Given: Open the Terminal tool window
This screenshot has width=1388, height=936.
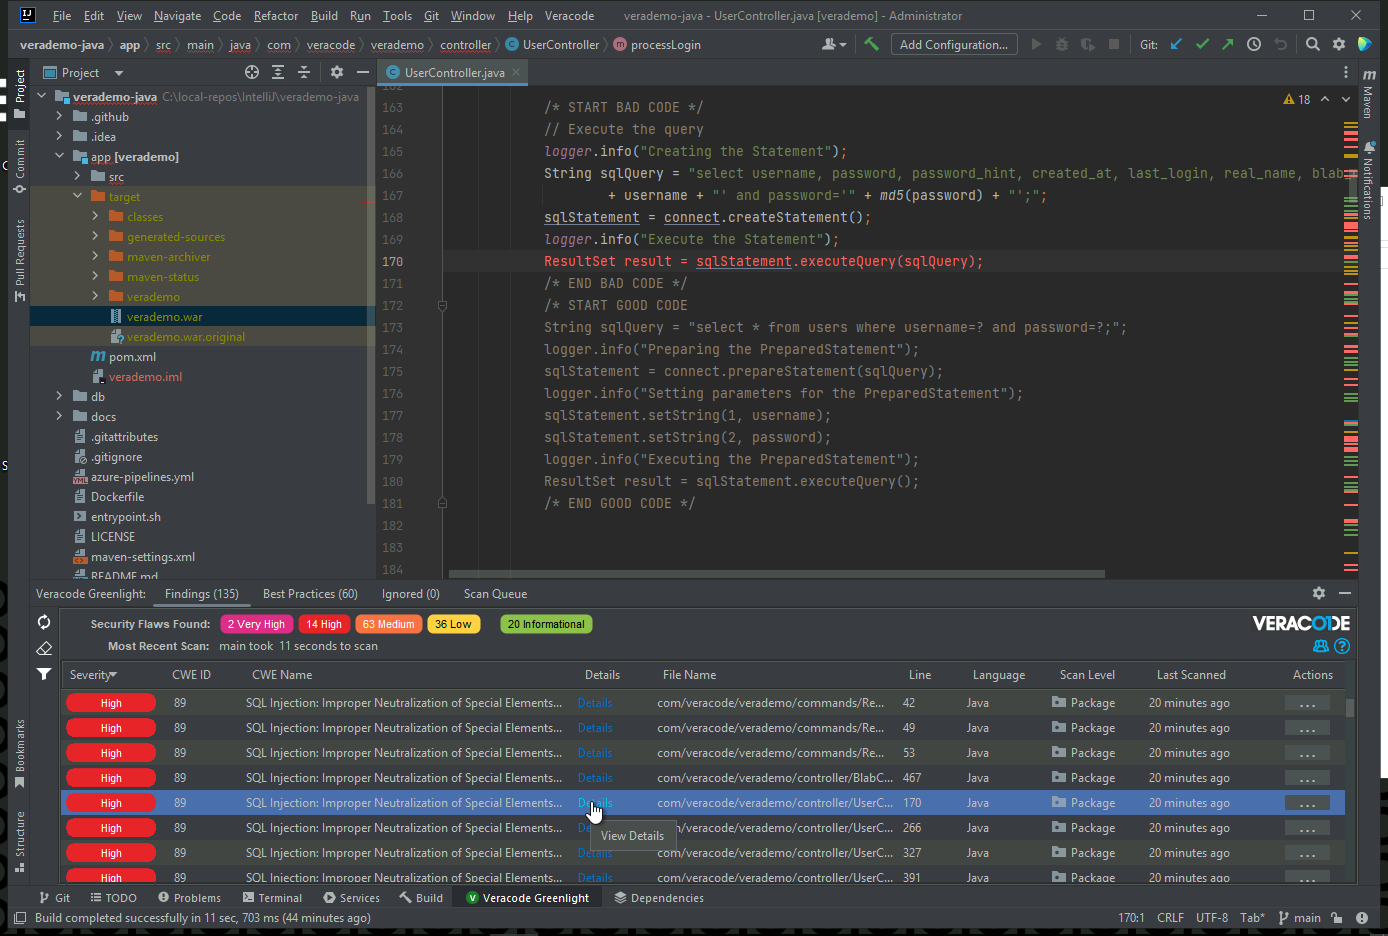Looking at the screenshot, I should 272,898.
